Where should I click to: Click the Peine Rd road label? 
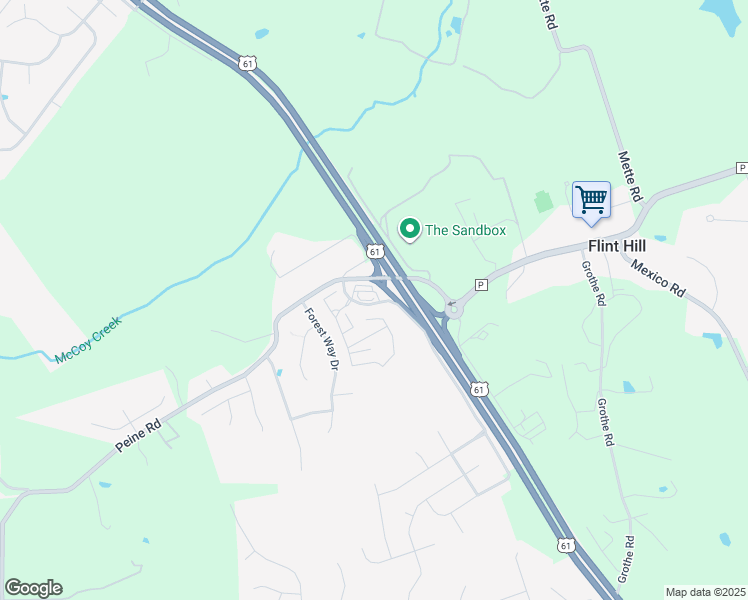138,434
